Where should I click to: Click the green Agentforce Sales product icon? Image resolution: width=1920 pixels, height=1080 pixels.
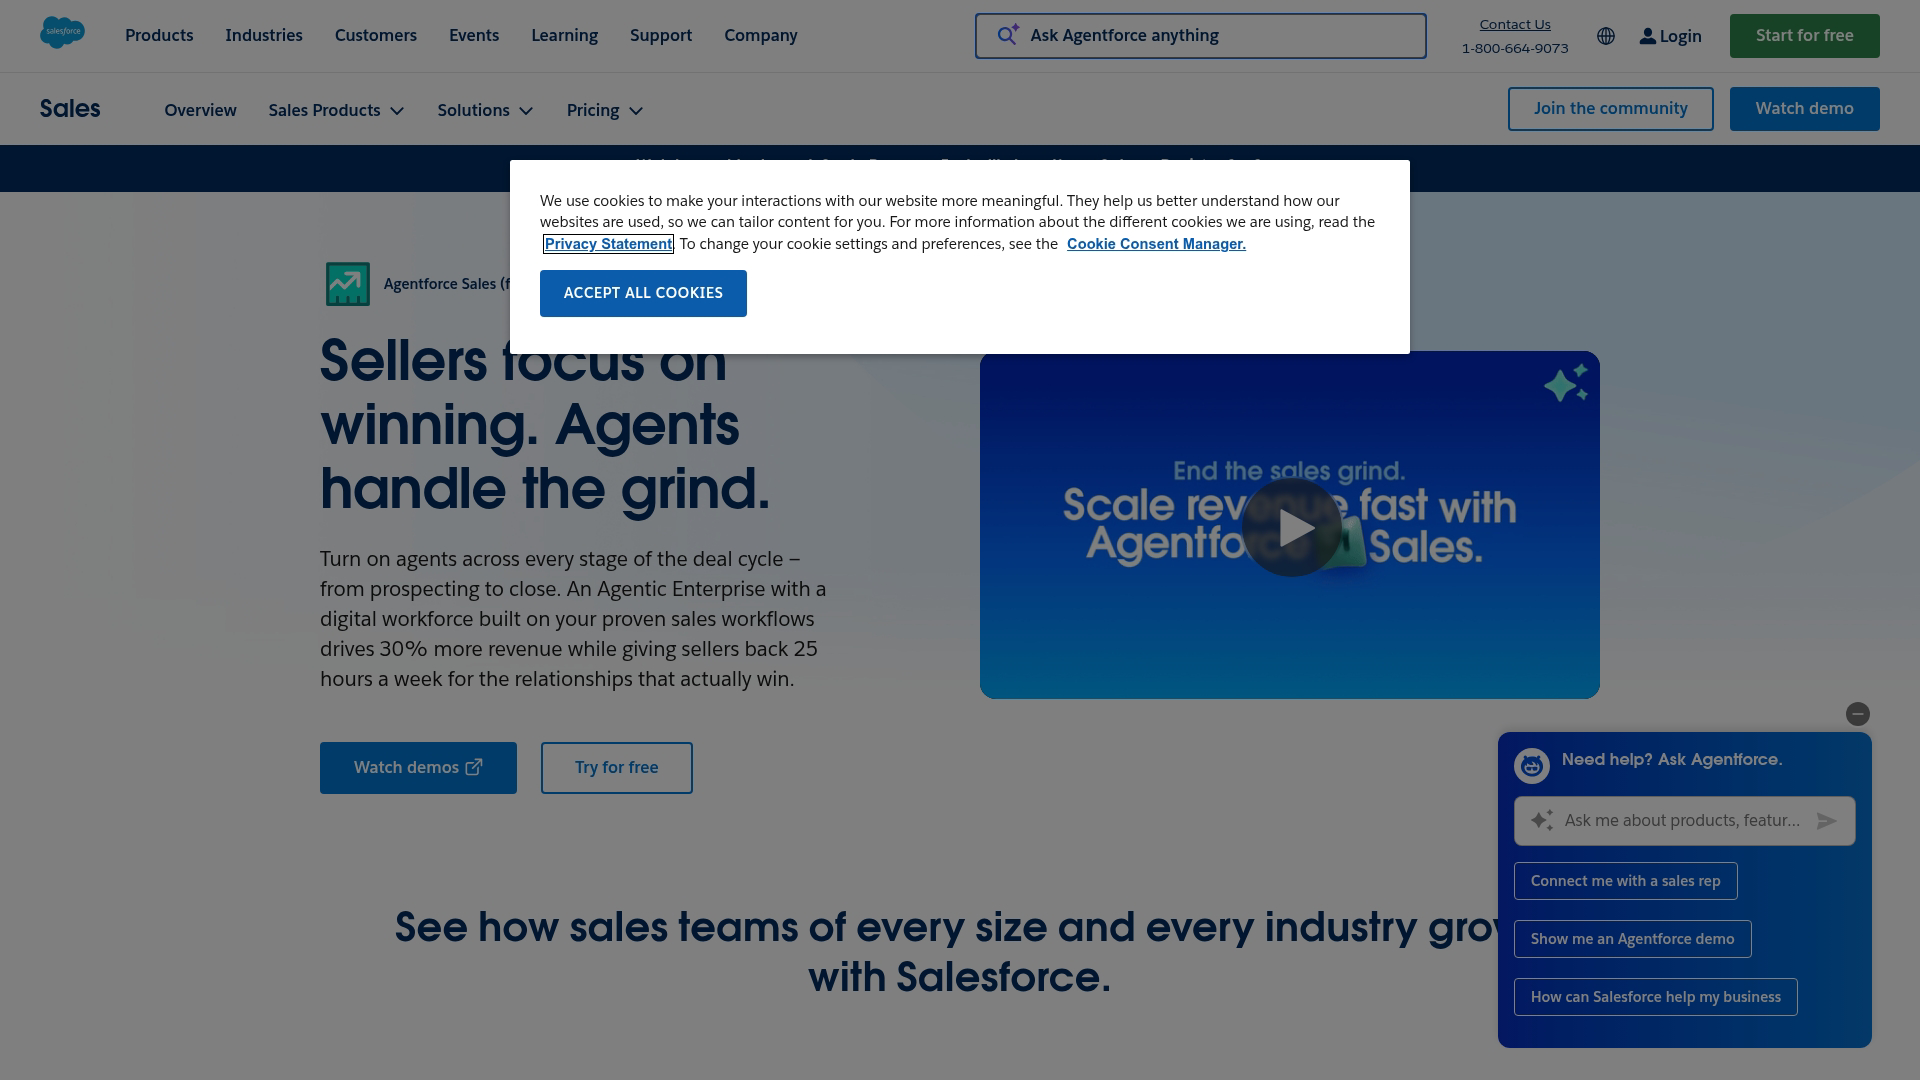[347, 284]
